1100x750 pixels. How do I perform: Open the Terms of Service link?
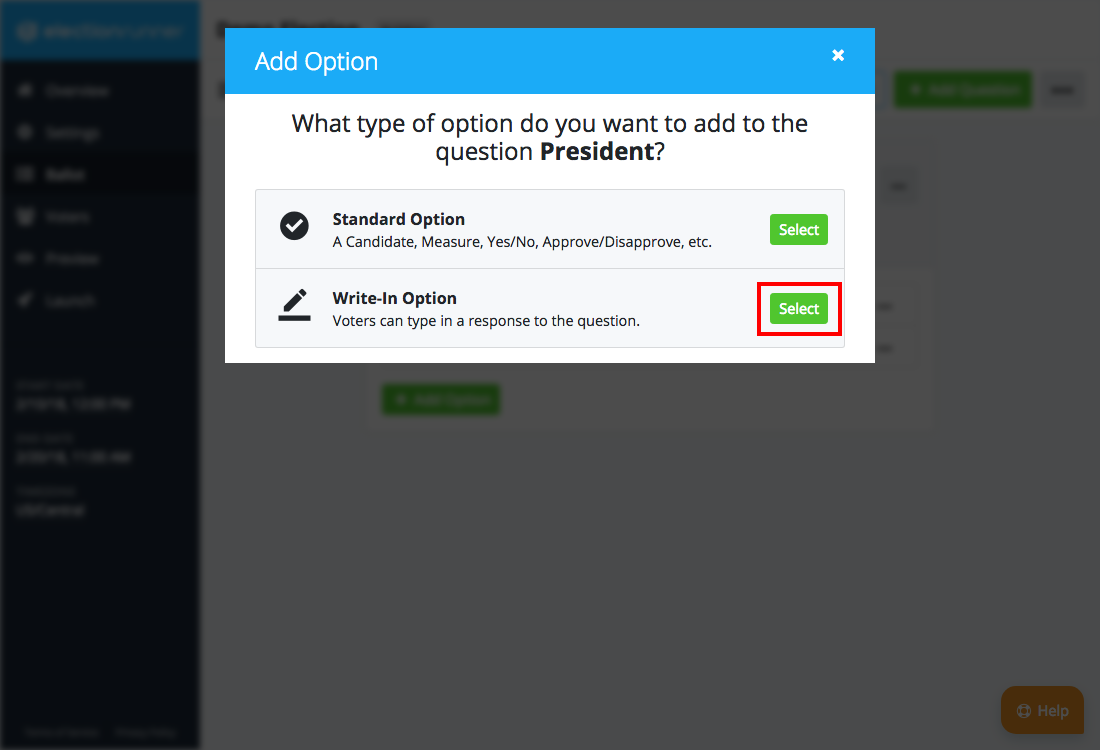(x=60, y=732)
